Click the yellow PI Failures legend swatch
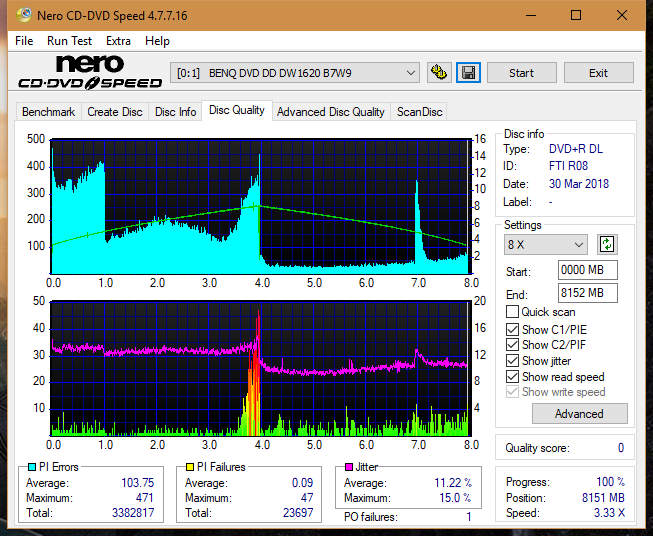The height and width of the screenshot is (536, 653). tap(190, 467)
